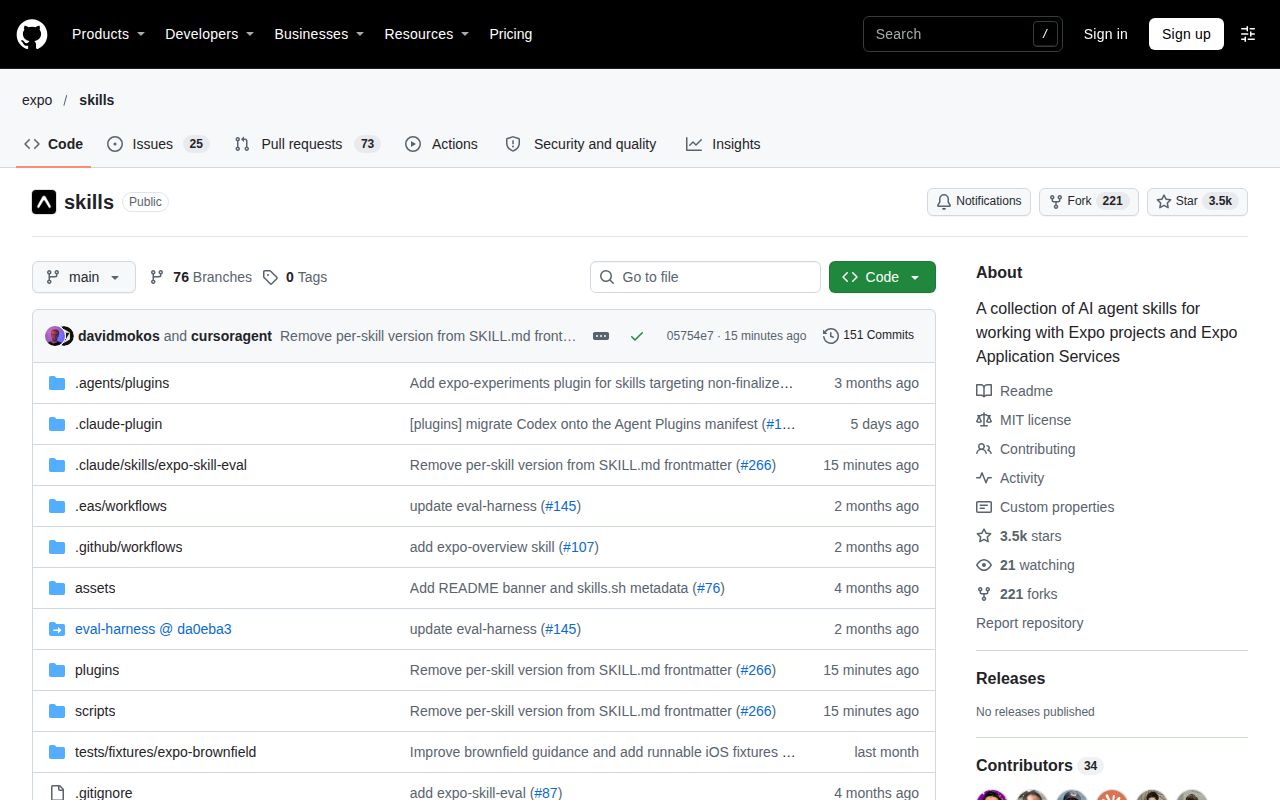Open the Security and quality tab
Viewport: 1280px width, 800px height.
click(581, 144)
